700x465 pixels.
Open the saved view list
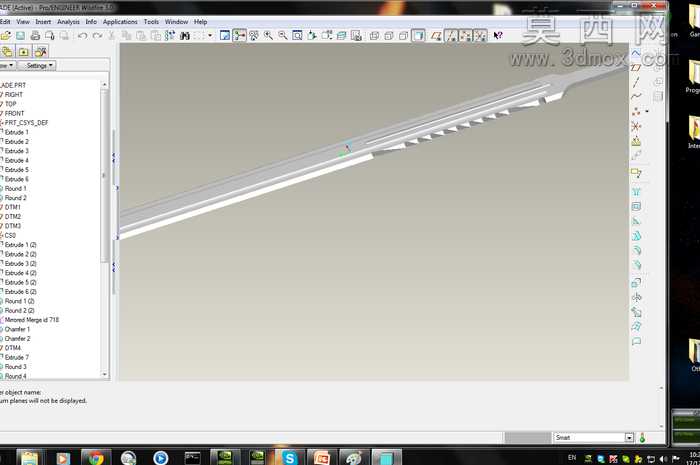(x=326, y=36)
